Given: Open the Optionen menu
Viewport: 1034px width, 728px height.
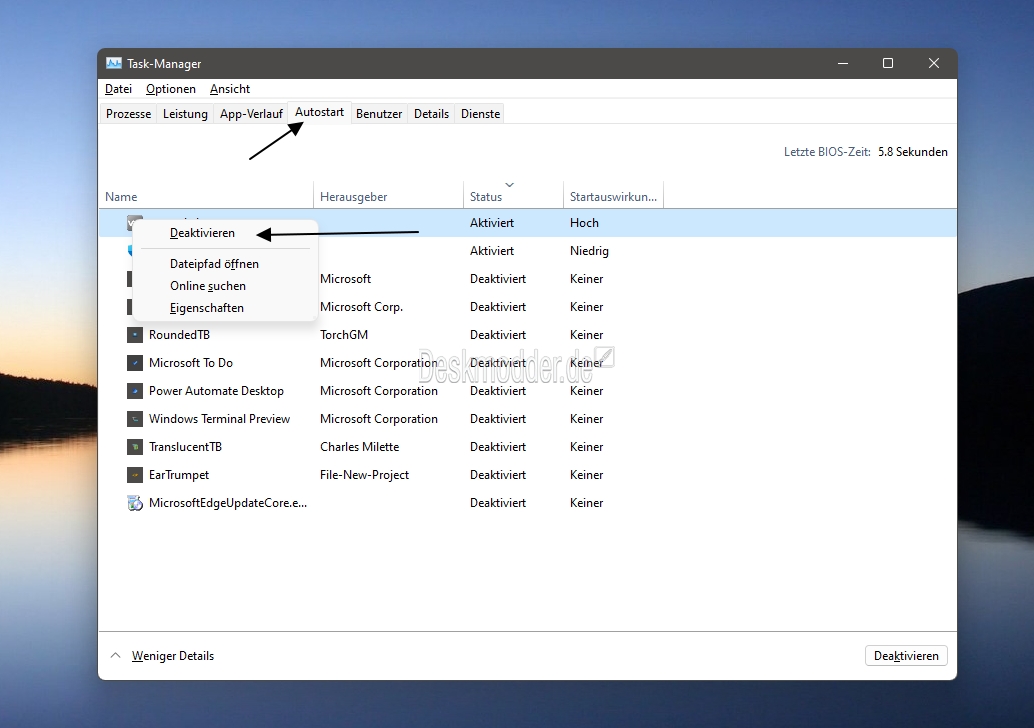Looking at the screenshot, I should click(171, 89).
